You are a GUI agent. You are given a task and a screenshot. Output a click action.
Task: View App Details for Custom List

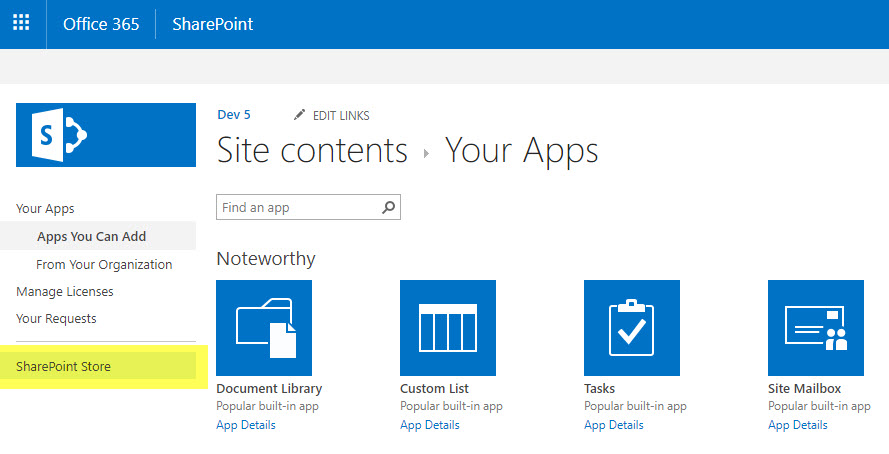[430, 425]
